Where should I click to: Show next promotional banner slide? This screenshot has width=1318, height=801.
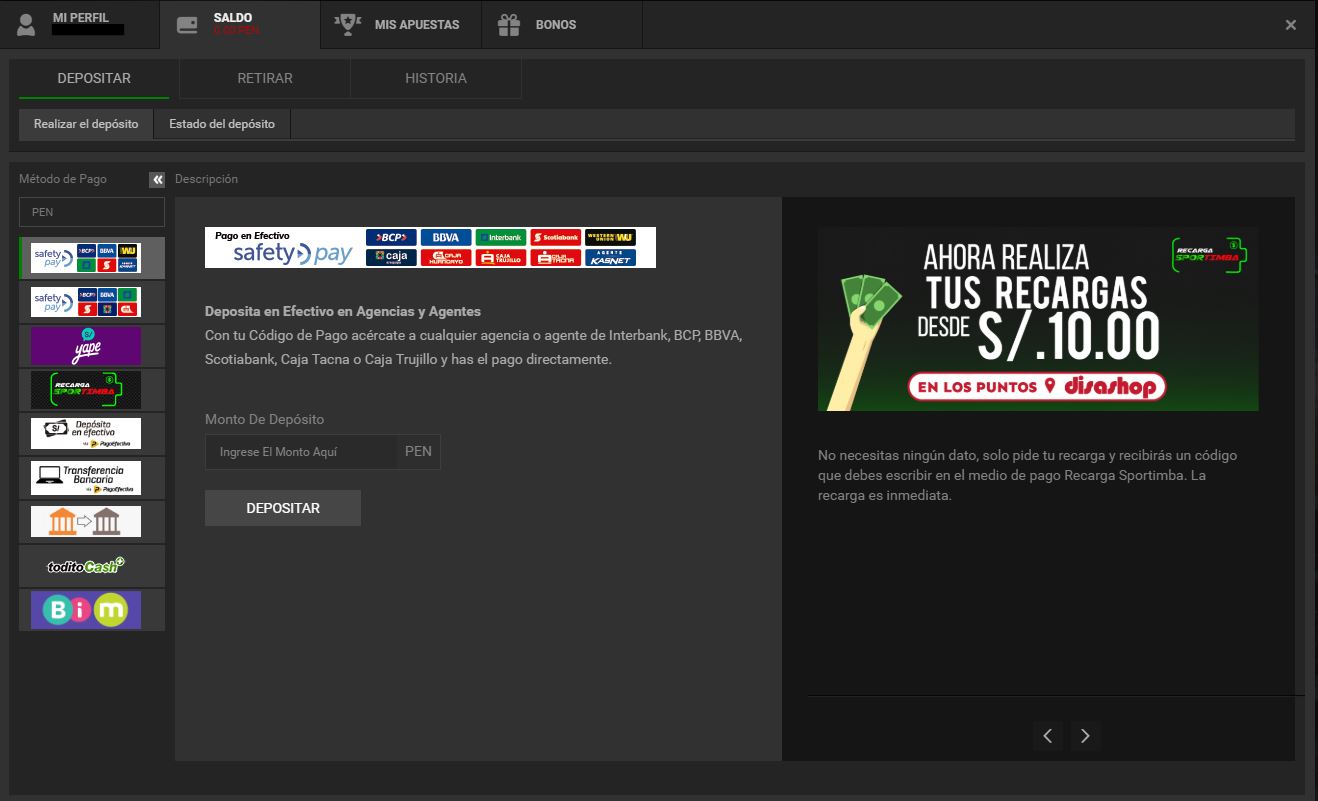1085,736
